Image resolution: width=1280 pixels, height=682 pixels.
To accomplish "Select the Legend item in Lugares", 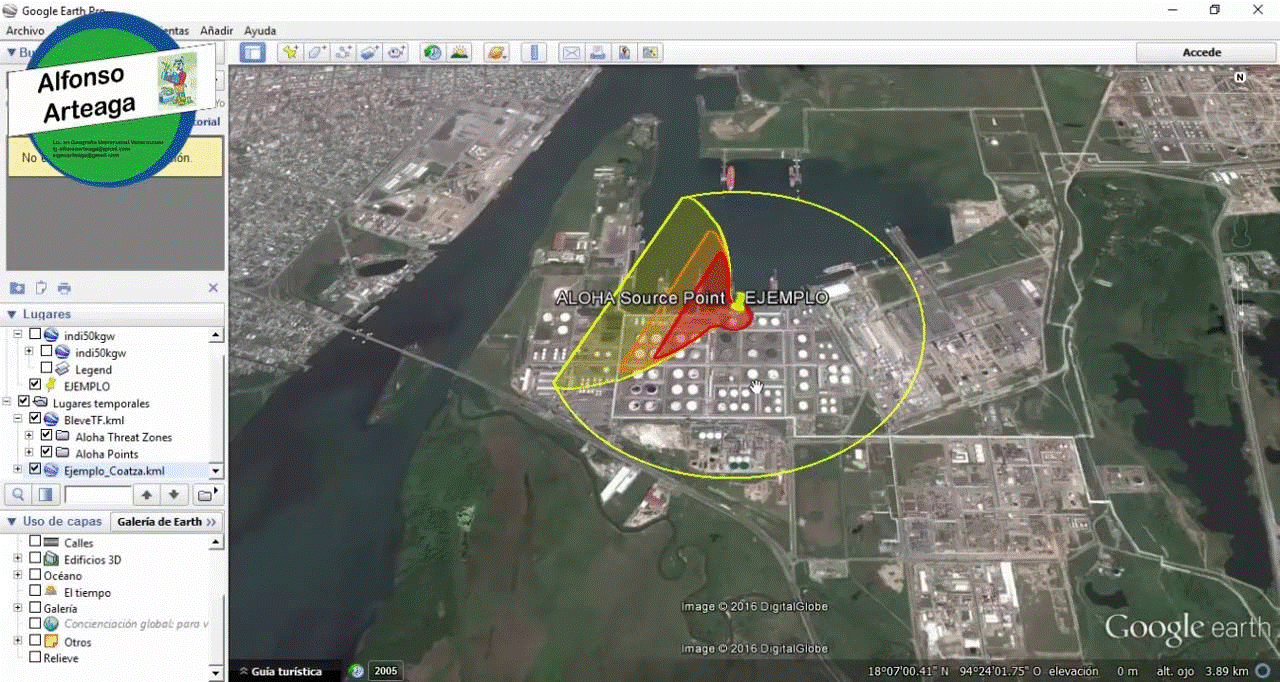I will tap(93, 369).
